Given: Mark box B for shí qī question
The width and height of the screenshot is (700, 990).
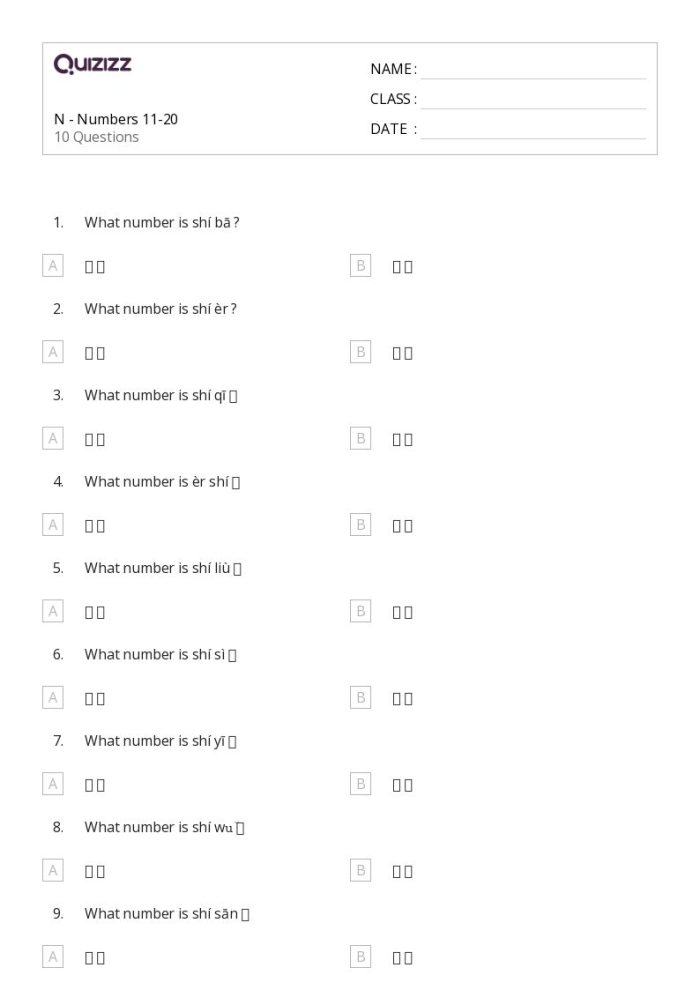Looking at the screenshot, I should click(x=361, y=438).
